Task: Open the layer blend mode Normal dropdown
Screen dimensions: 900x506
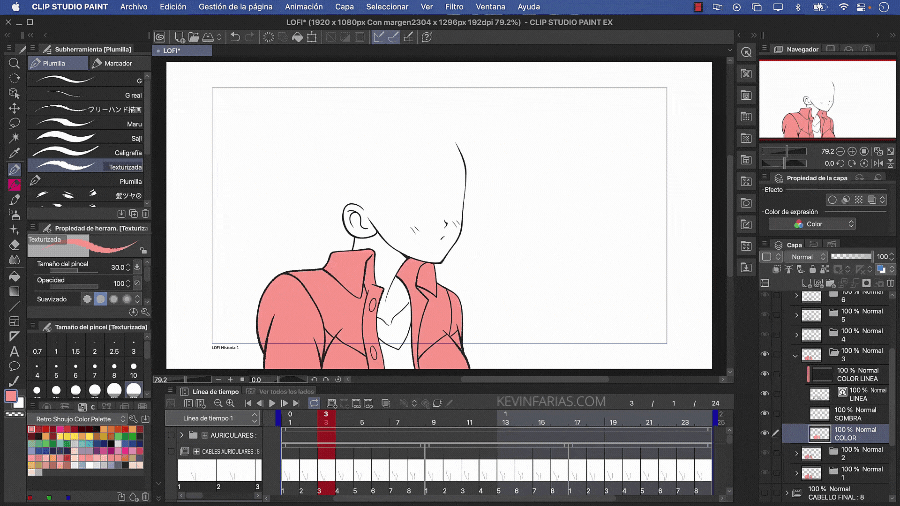Action: 805,257
